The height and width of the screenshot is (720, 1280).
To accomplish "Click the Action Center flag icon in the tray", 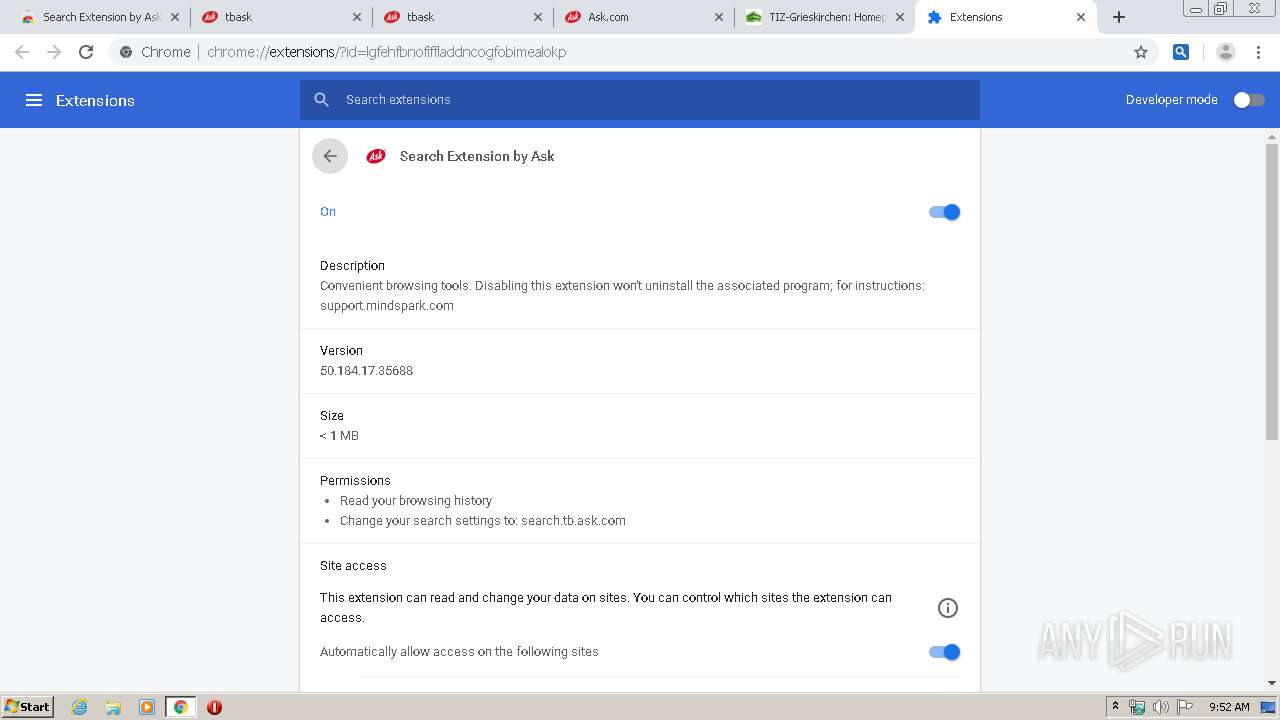I will 1185,707.
